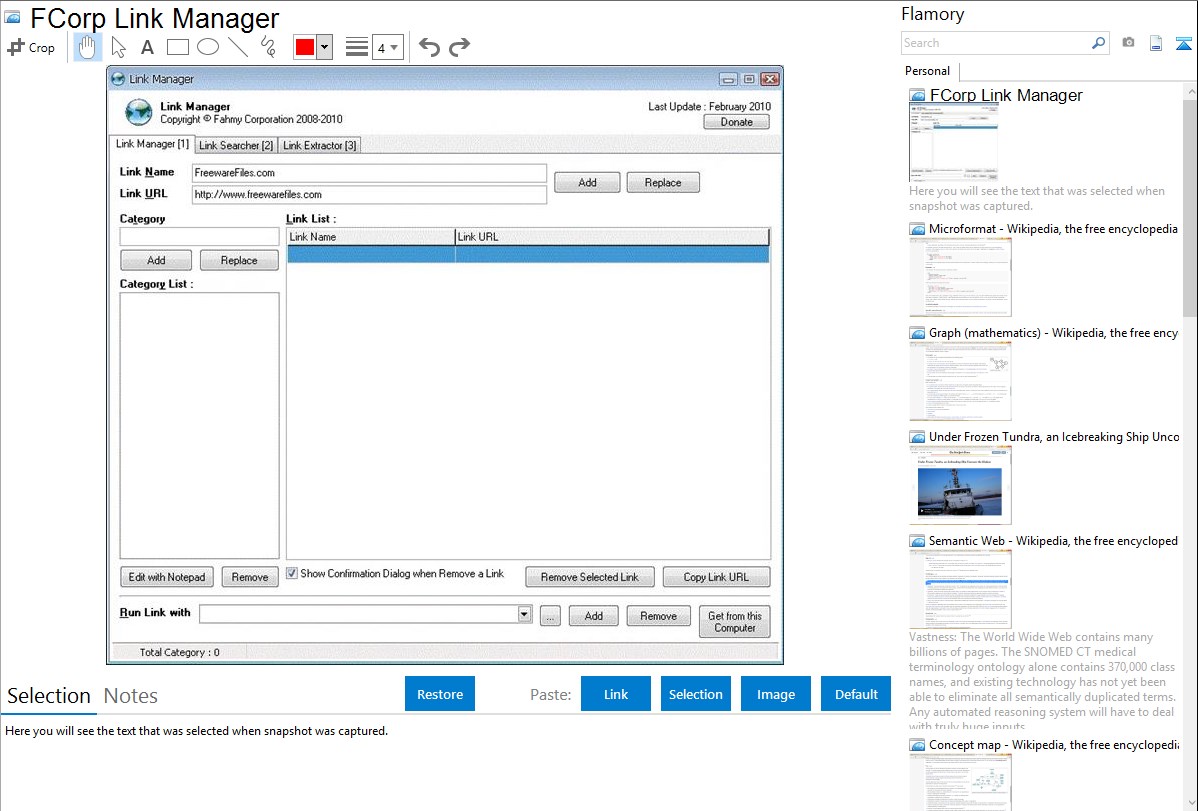Click the Restore button
This screenshot has height=811, width=1198.
tap(440, 694)
